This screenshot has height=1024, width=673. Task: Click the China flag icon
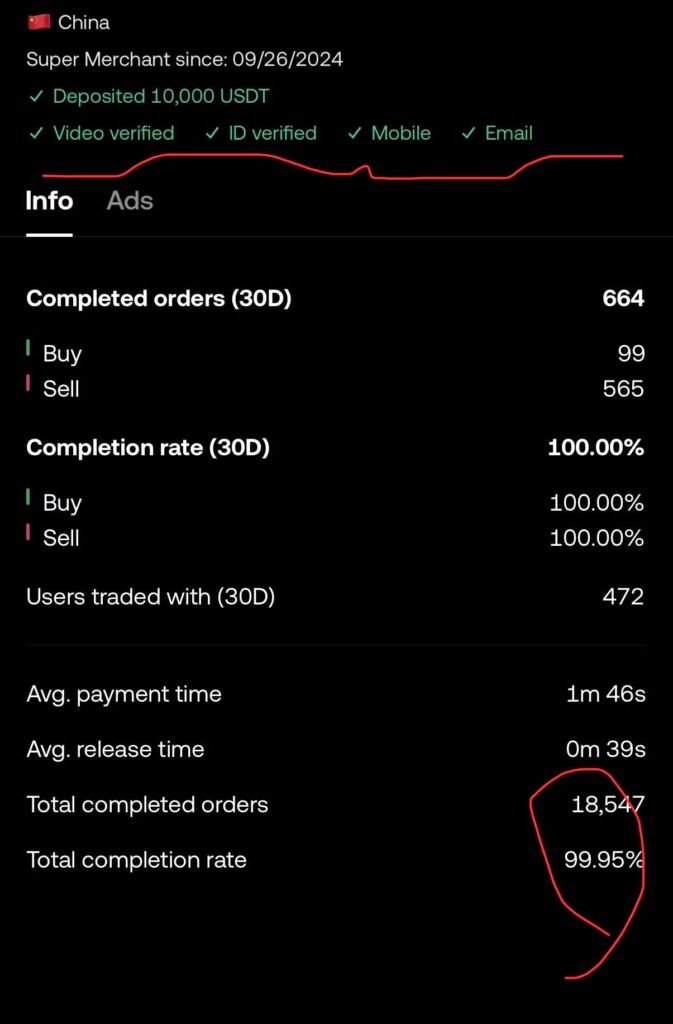click(x=37, y=21)
